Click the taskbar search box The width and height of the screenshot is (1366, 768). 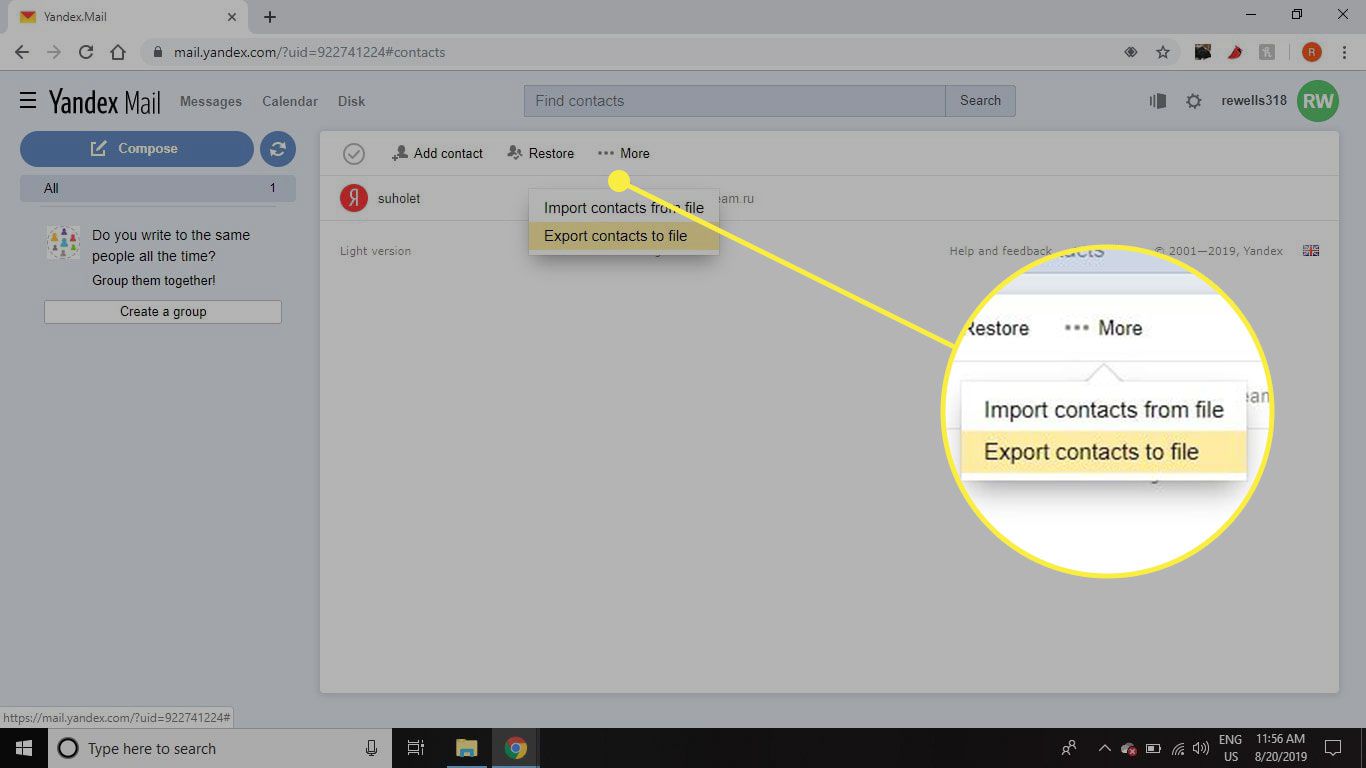click(x=220, y=748)
